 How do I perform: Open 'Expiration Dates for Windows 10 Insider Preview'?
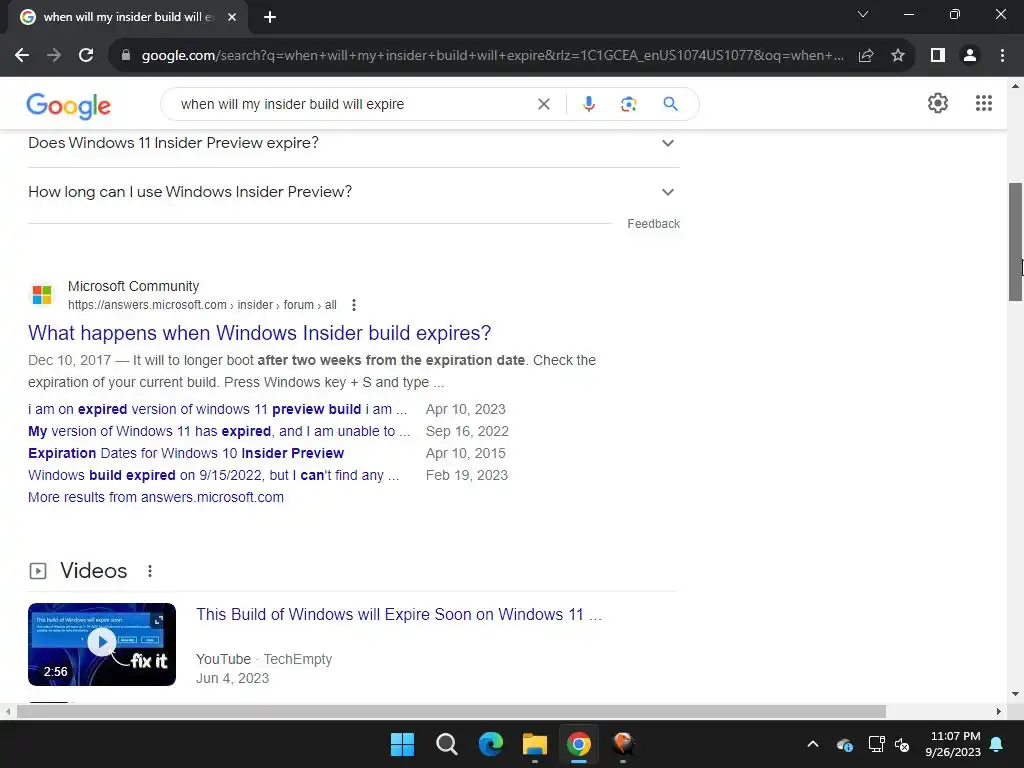point(186,453)
